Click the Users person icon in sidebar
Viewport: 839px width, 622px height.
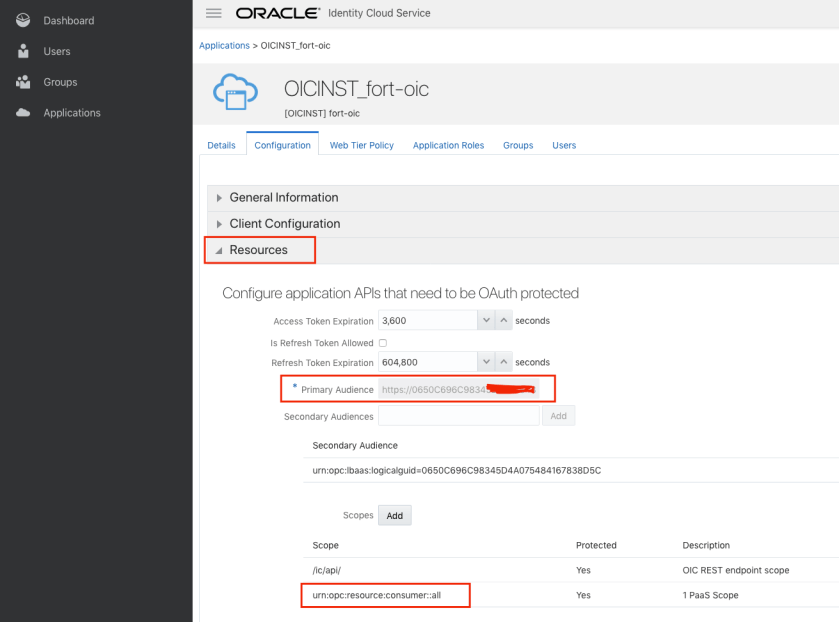pyautogui.click(x=24, y=51)
